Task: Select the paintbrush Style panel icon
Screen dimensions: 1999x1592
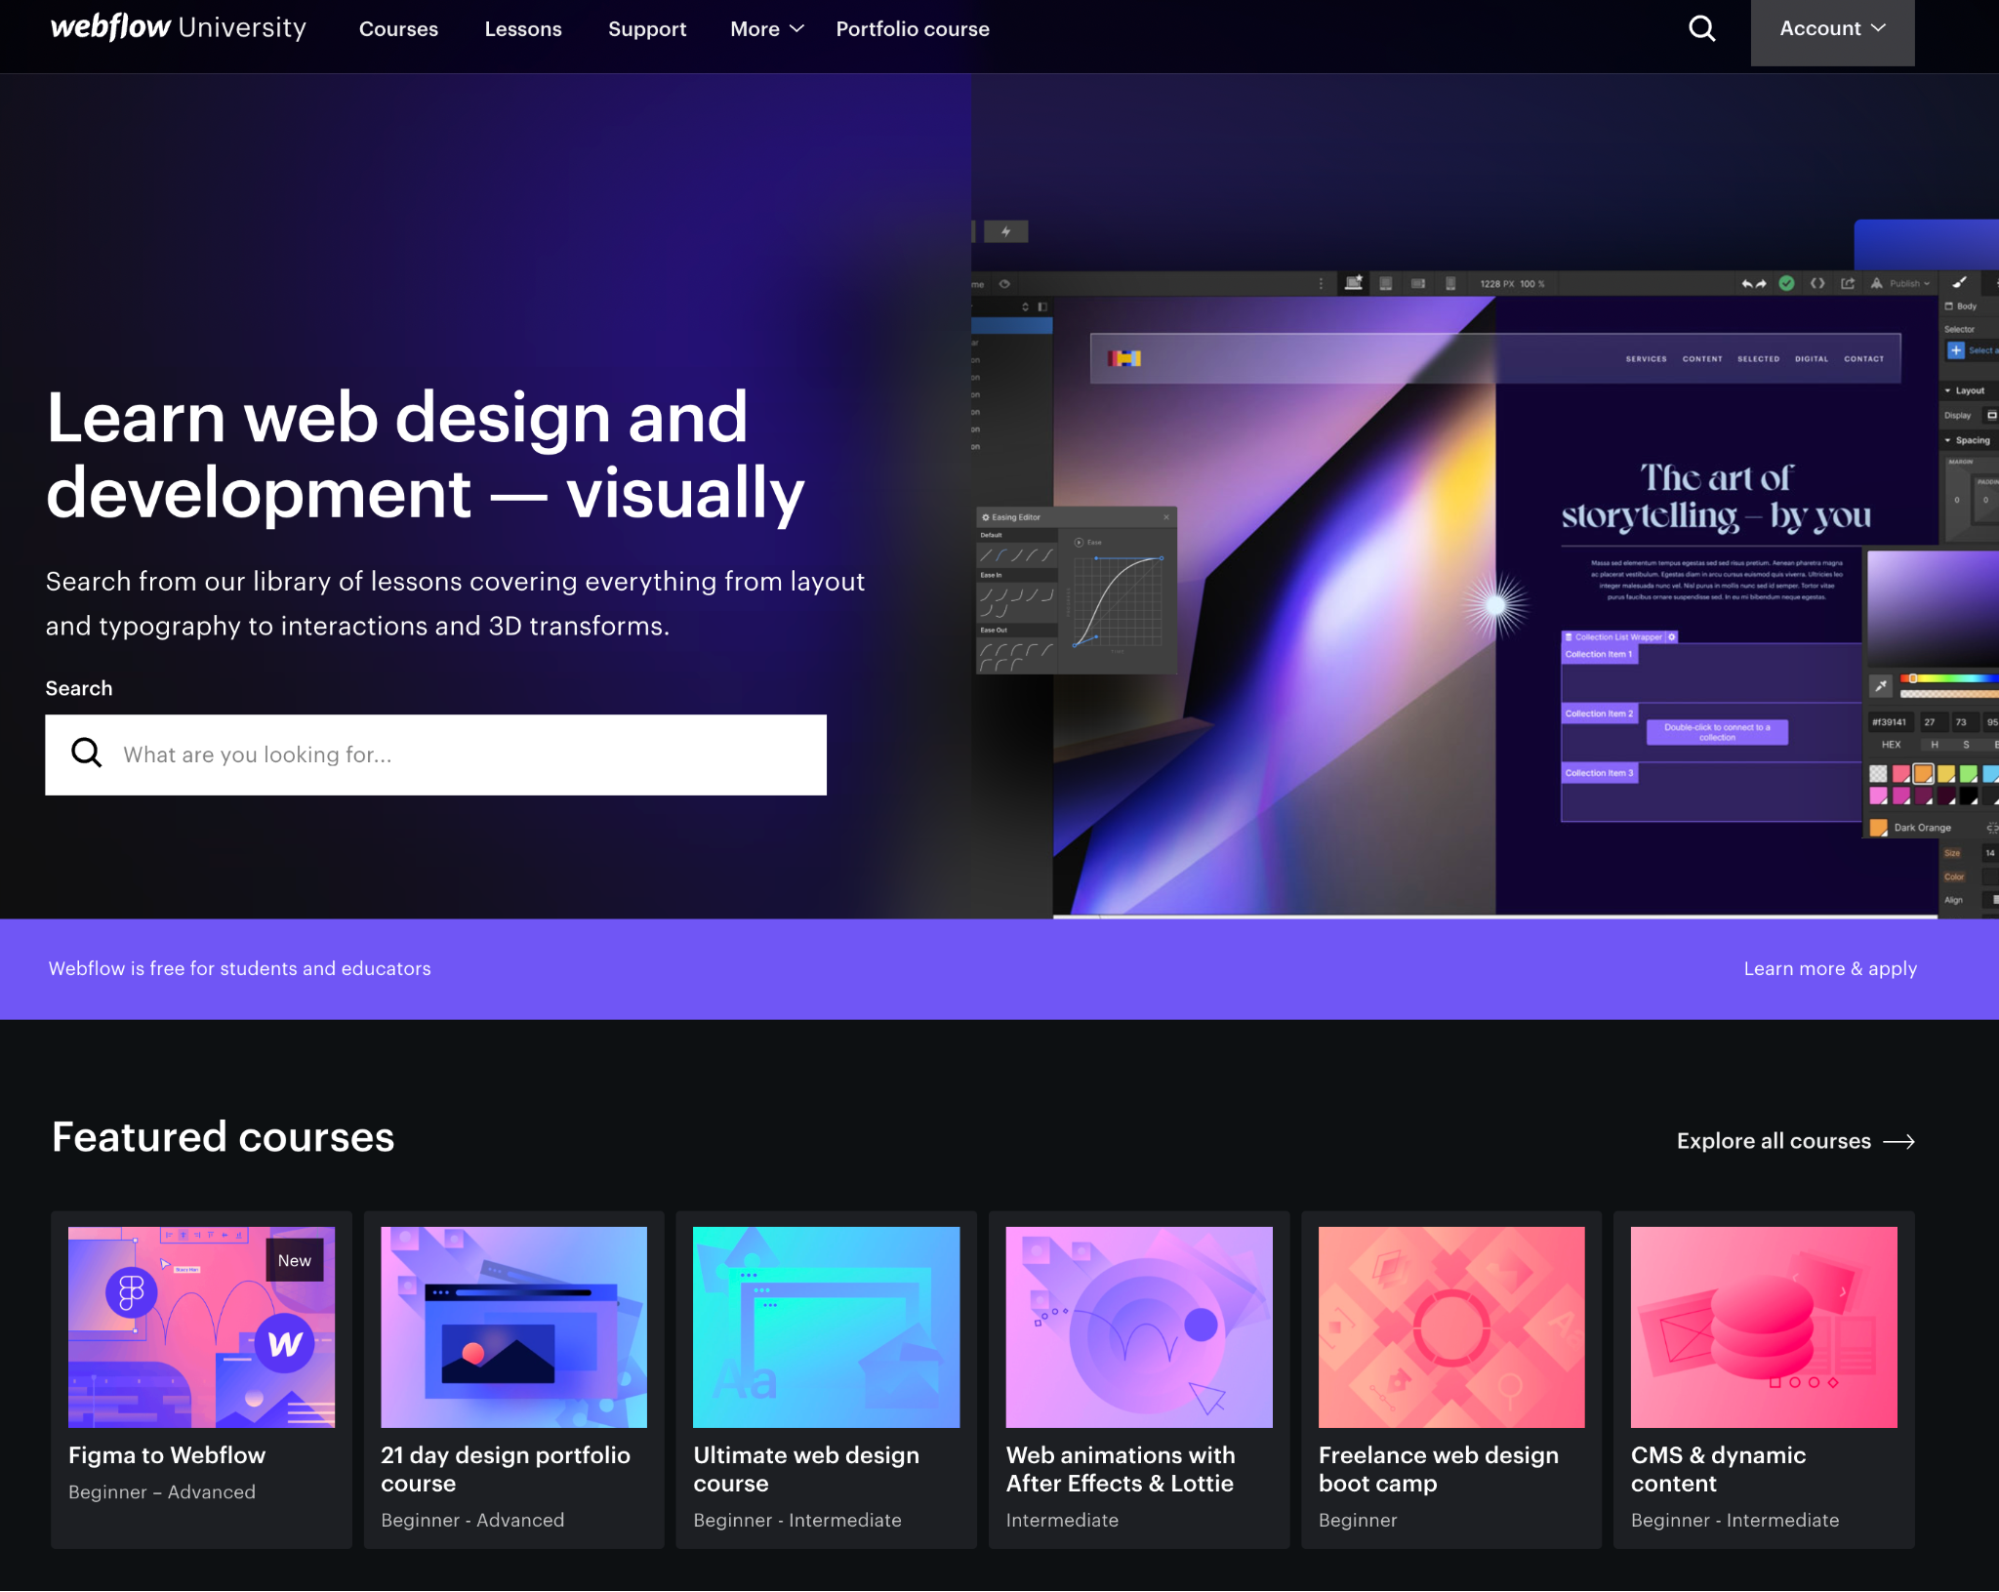Action: click(1958, 283)
